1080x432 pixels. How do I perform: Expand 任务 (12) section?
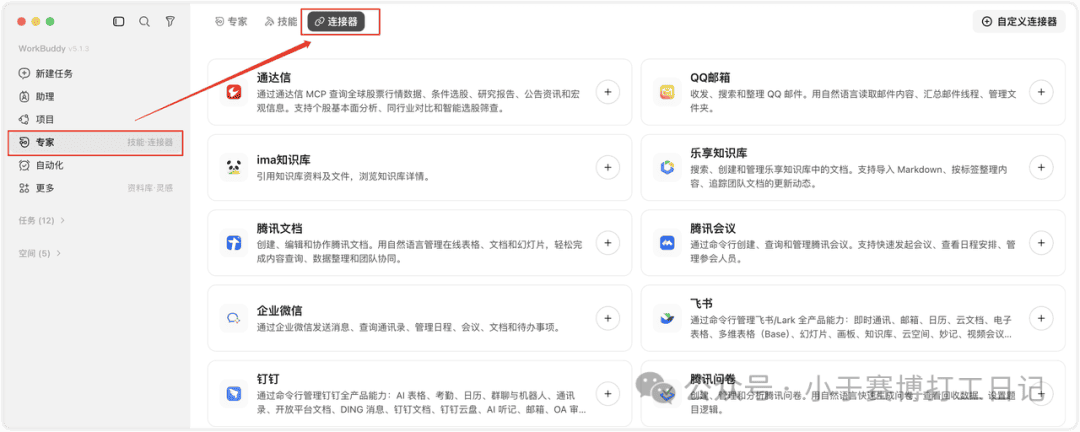click(42, 220)
